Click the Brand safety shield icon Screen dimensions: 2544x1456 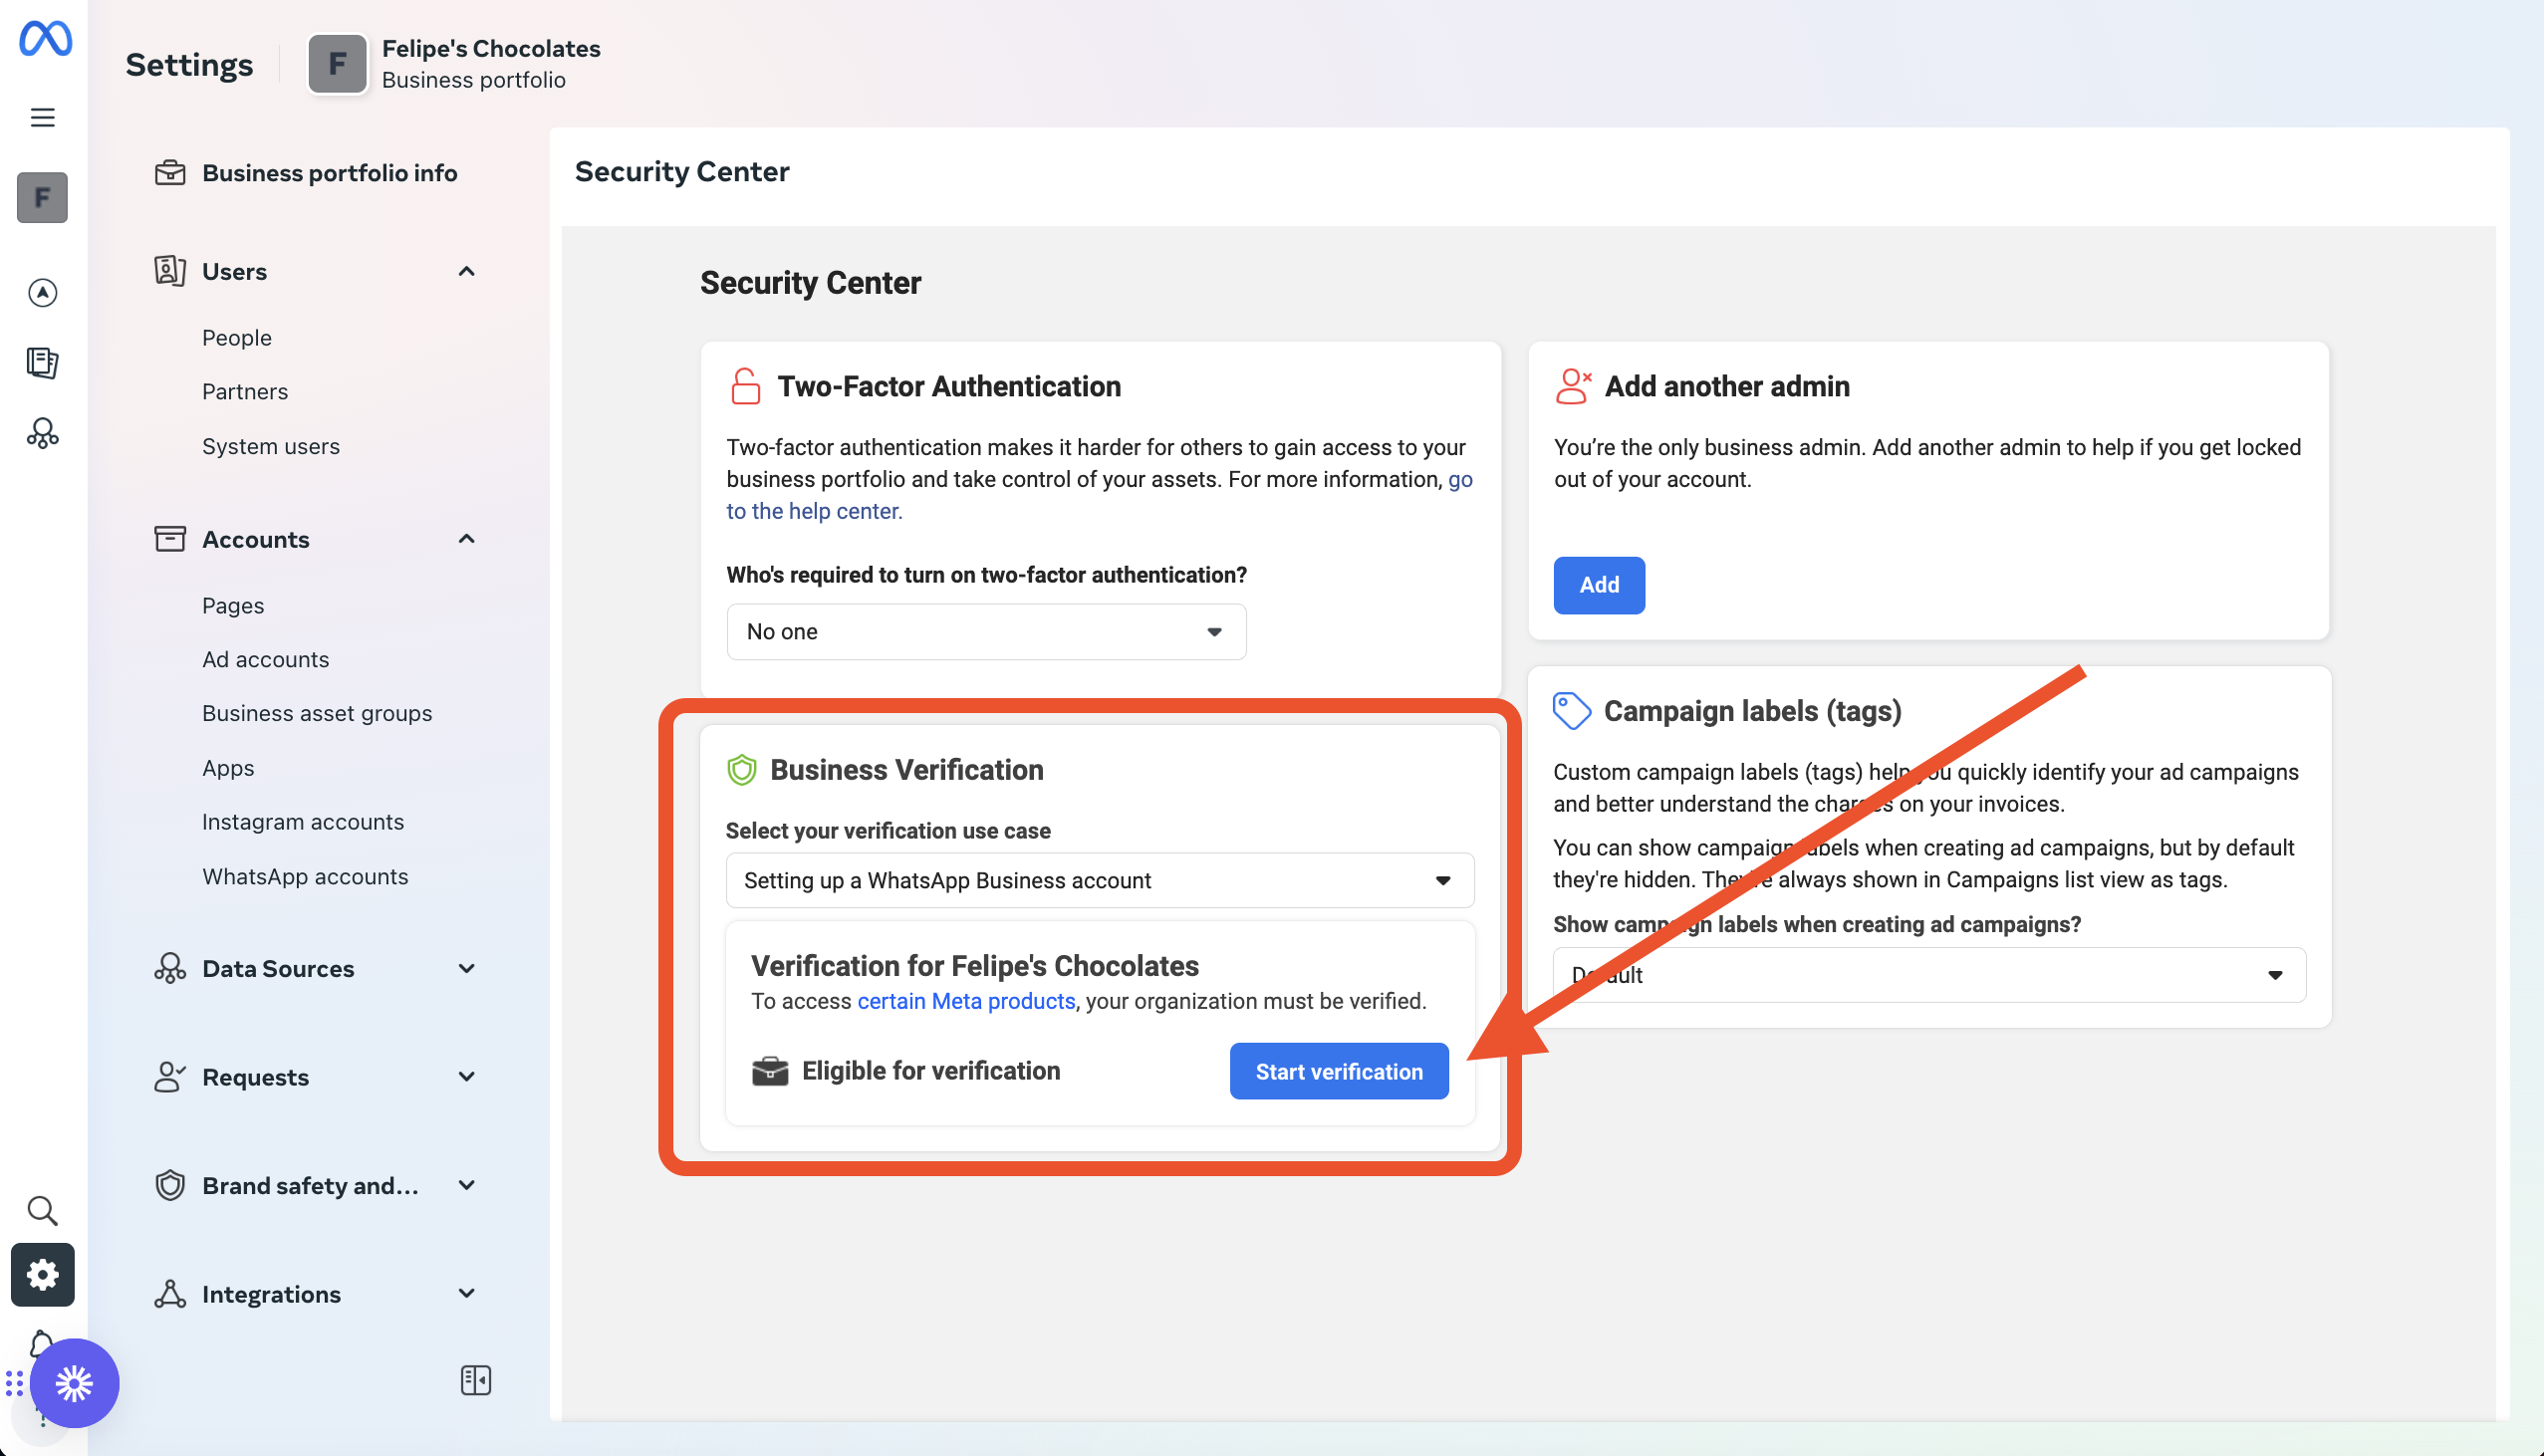pyautogui.click(x=170, y=1185)
